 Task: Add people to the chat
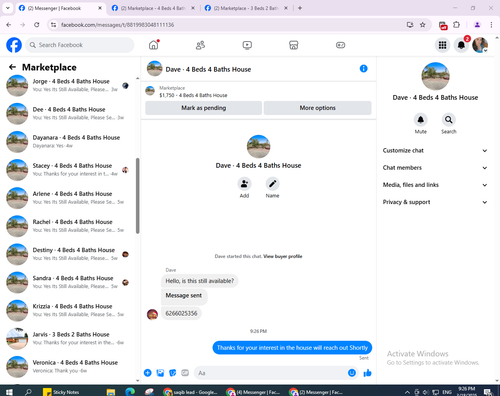[x=244, y=184]
